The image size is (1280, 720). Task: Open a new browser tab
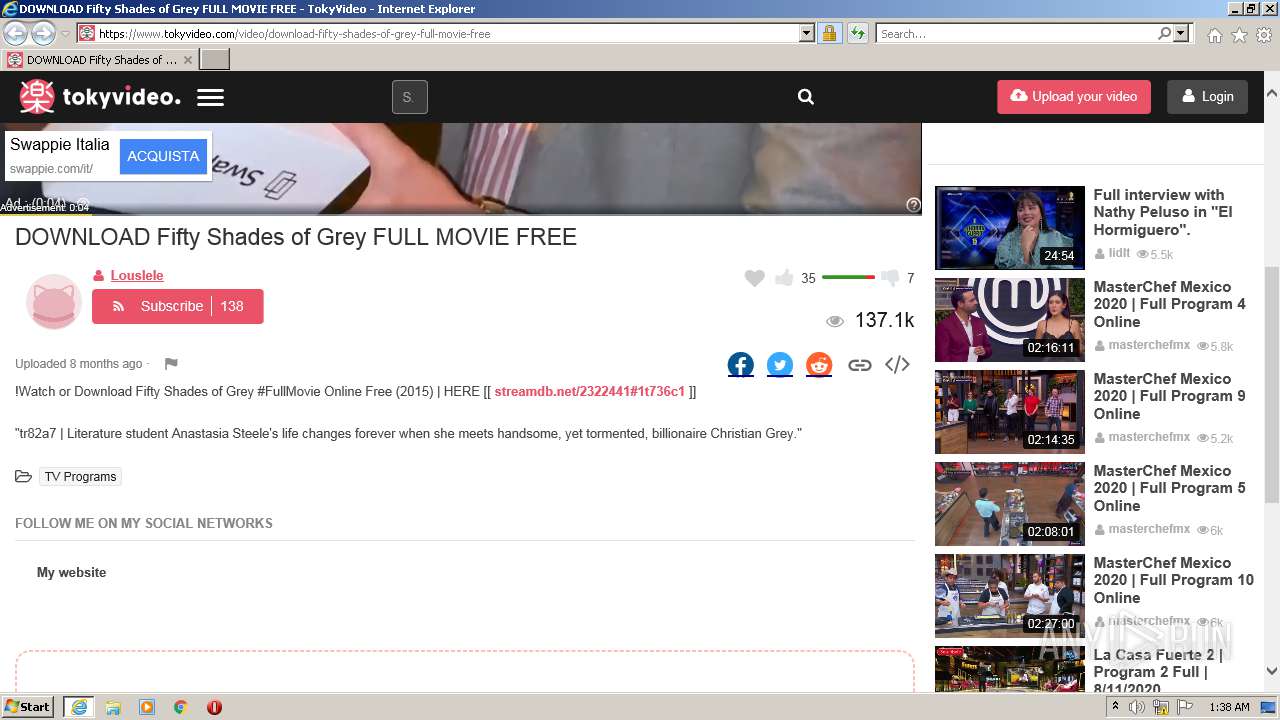tap(215, 60)
